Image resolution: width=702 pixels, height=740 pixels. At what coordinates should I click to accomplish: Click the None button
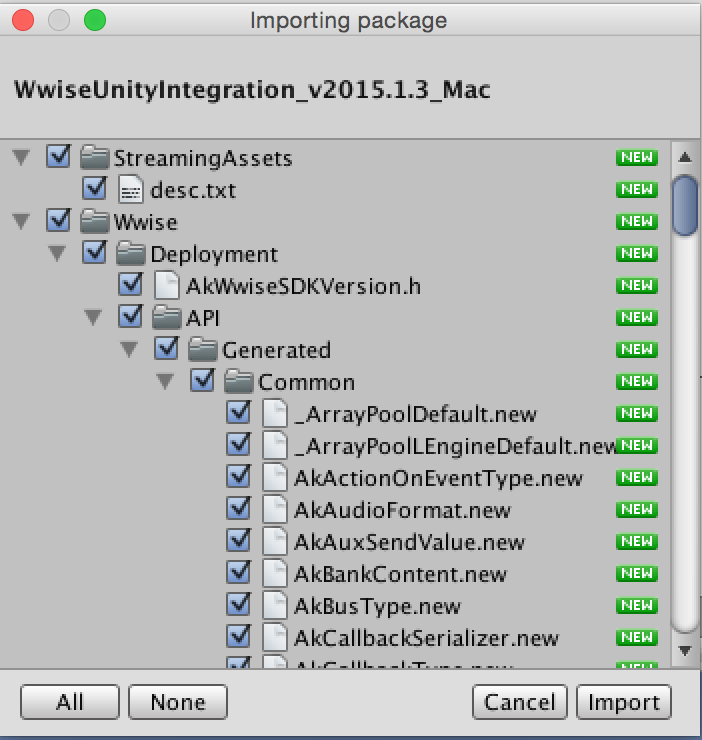(x=178, y=702)
